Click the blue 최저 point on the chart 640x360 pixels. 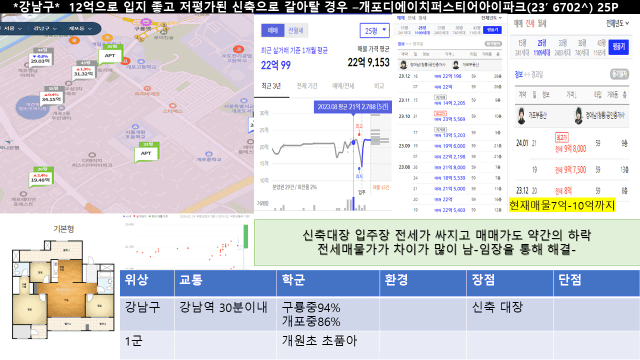tap(359, 168)
